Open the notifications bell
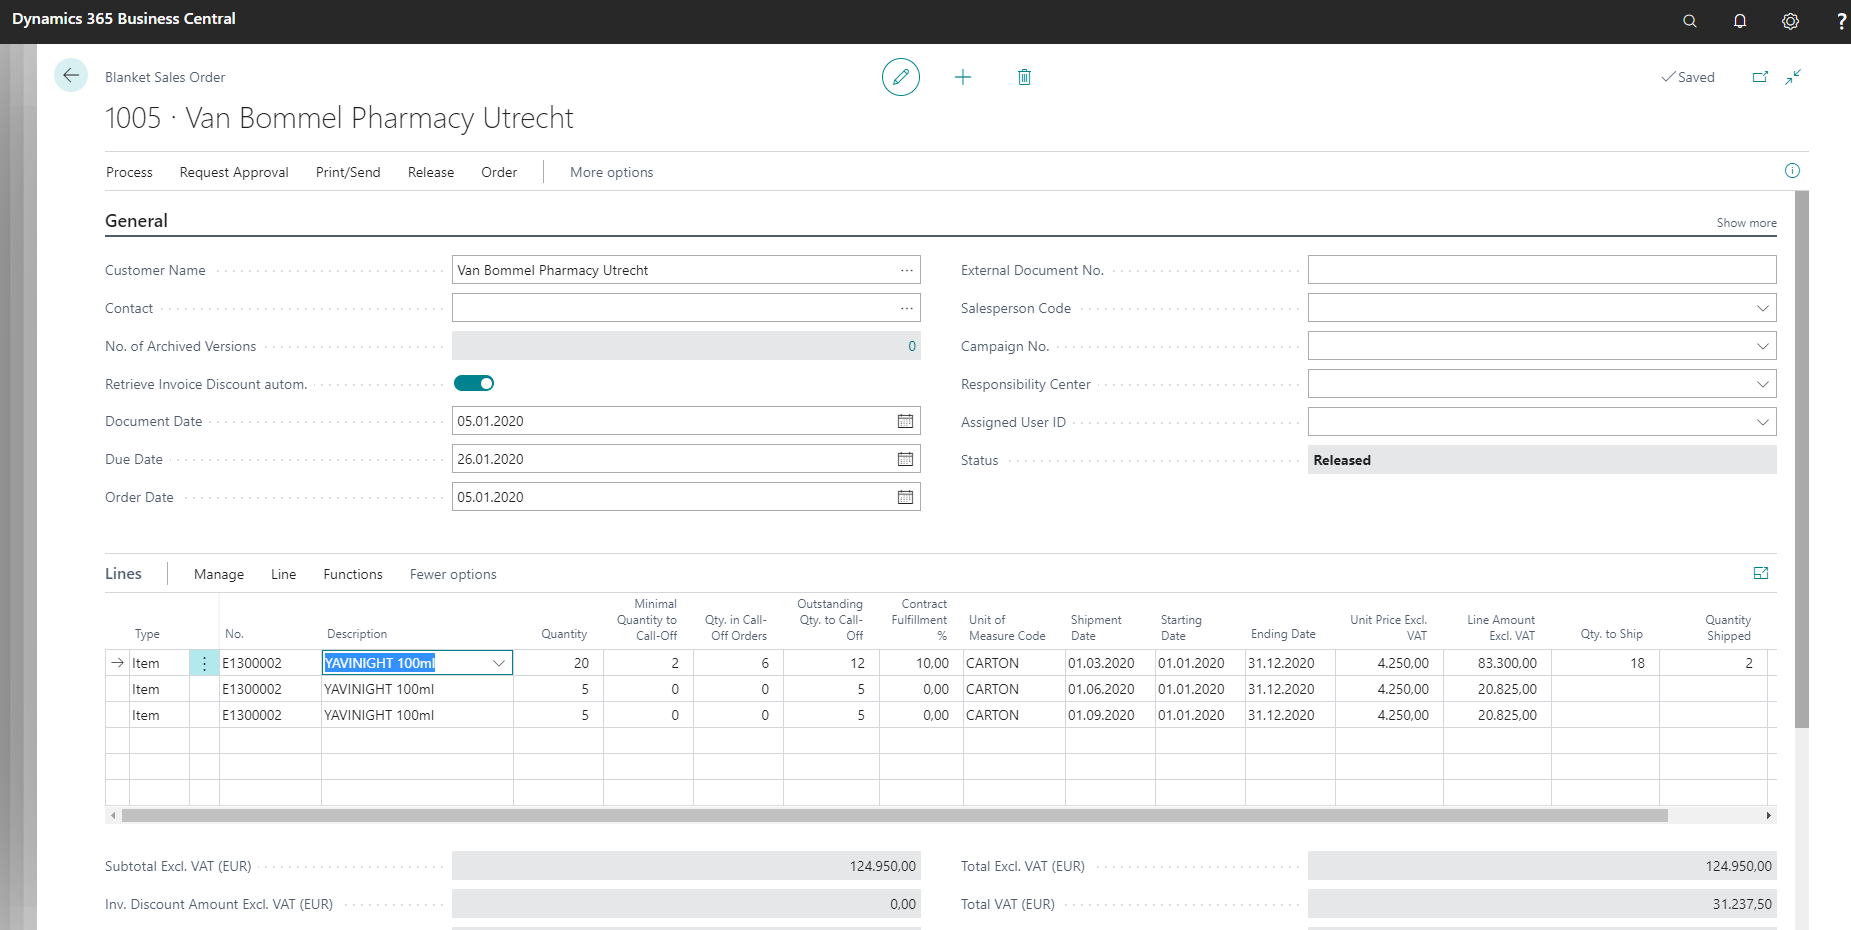This screenshot has height=930, width=1851. (1740, 21)
